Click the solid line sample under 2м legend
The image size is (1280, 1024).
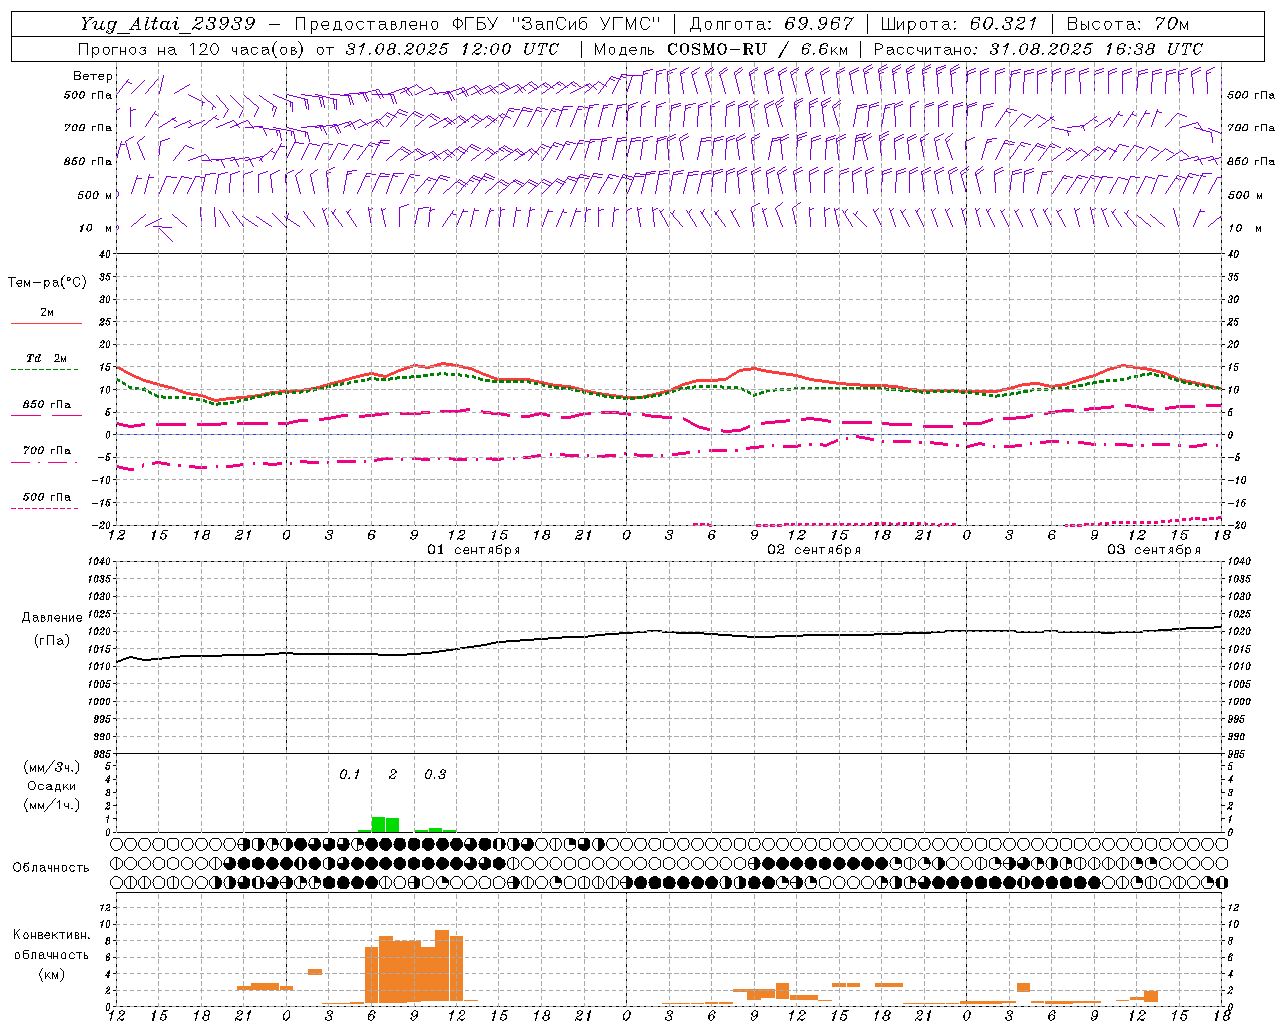46,324
